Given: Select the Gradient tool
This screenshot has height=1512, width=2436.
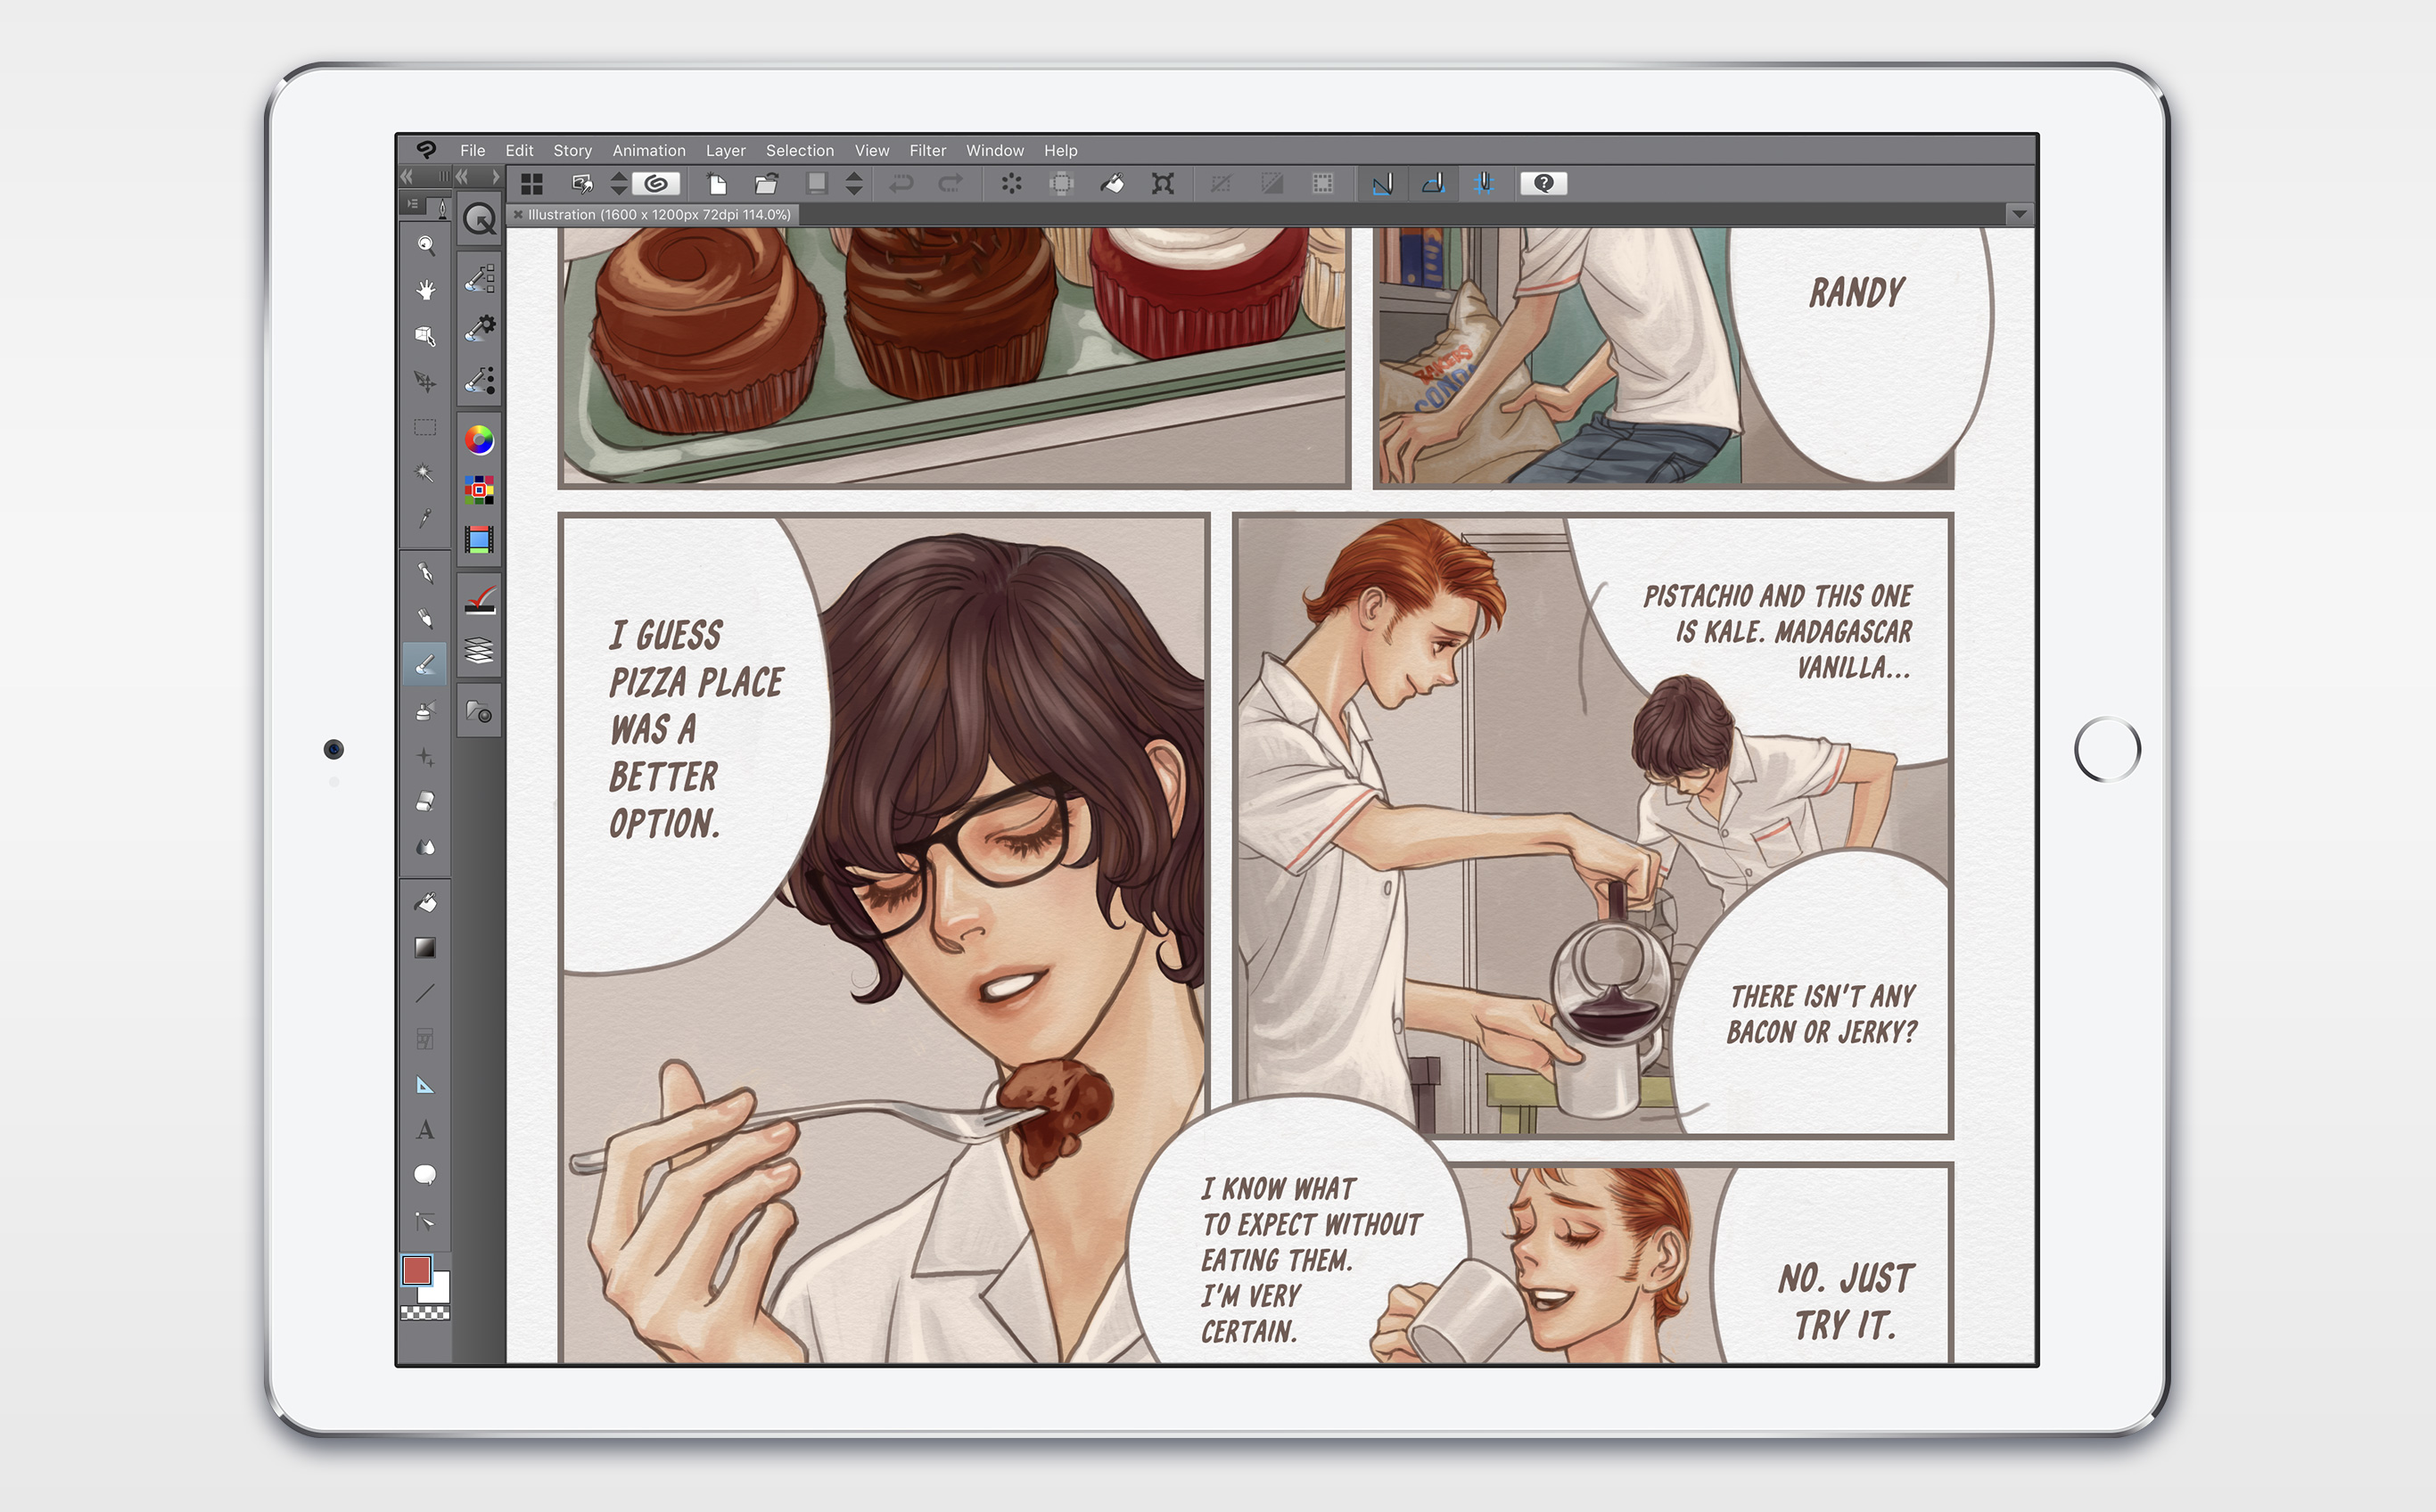Looking at the screenshot, I should point(425,948).
